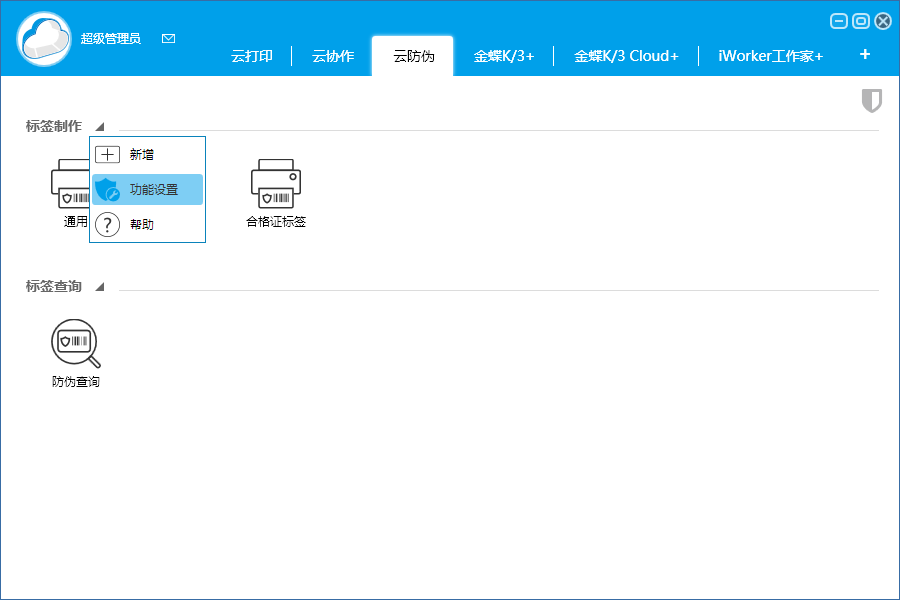Screen dimensions: 900x600
Task: Open the mail envelope icon
Action: [168, 38]
